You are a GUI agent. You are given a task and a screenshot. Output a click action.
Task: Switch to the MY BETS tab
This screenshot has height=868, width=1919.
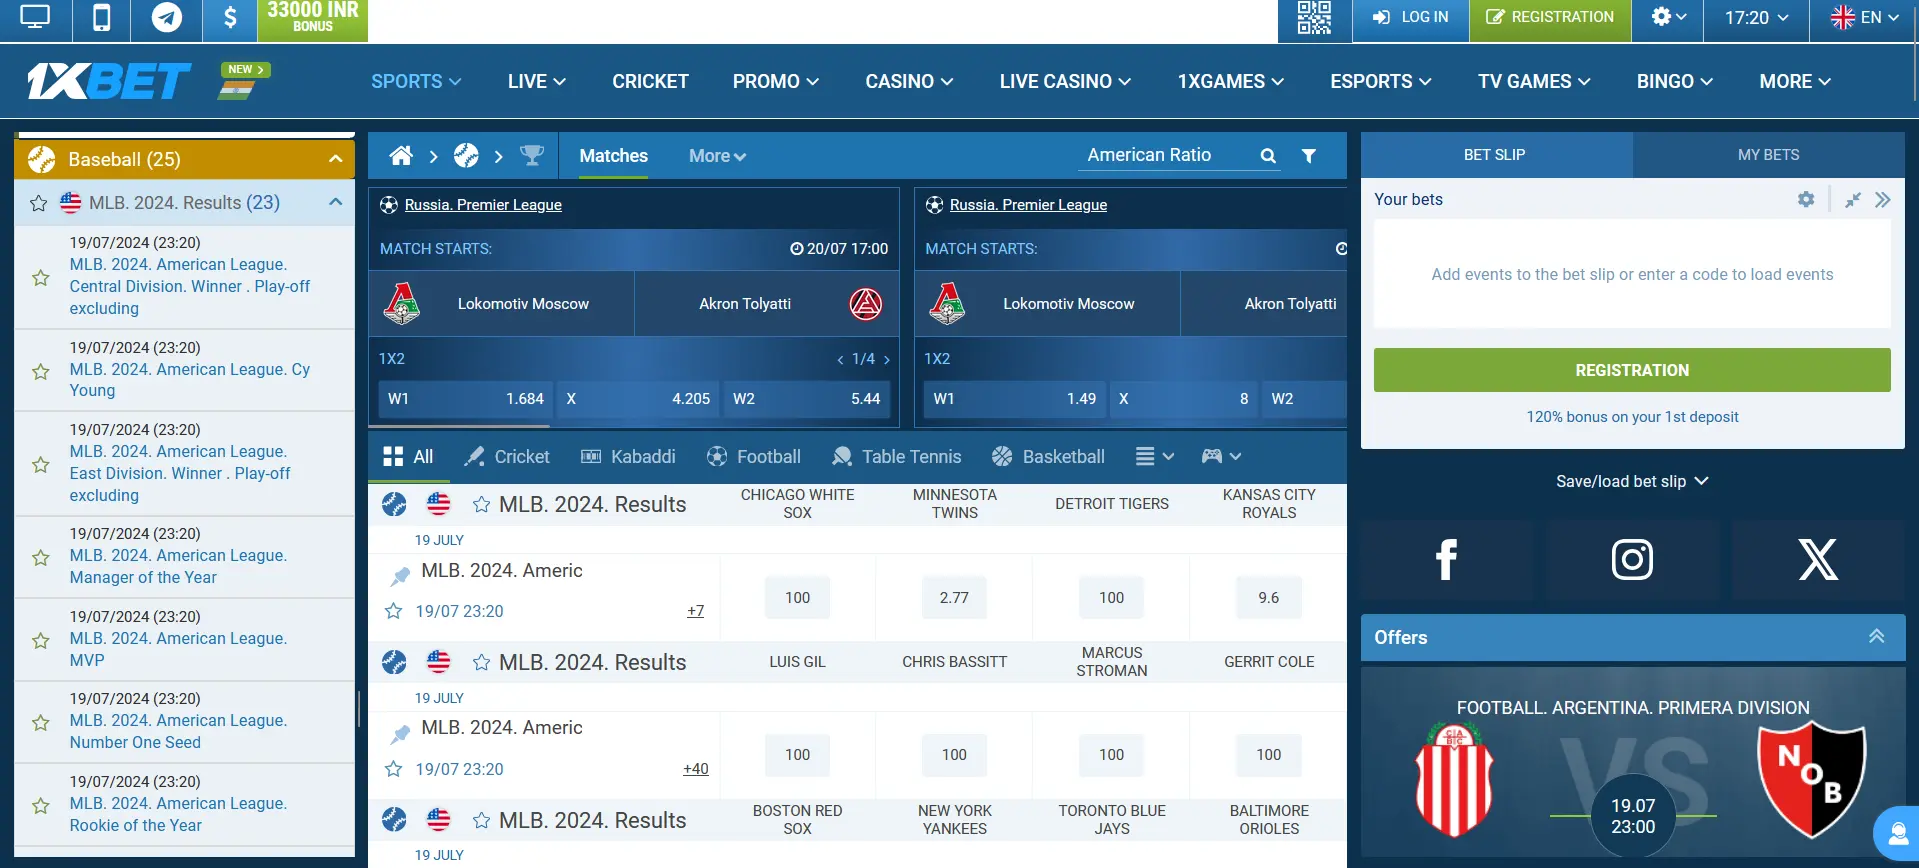coord(1768,155)
